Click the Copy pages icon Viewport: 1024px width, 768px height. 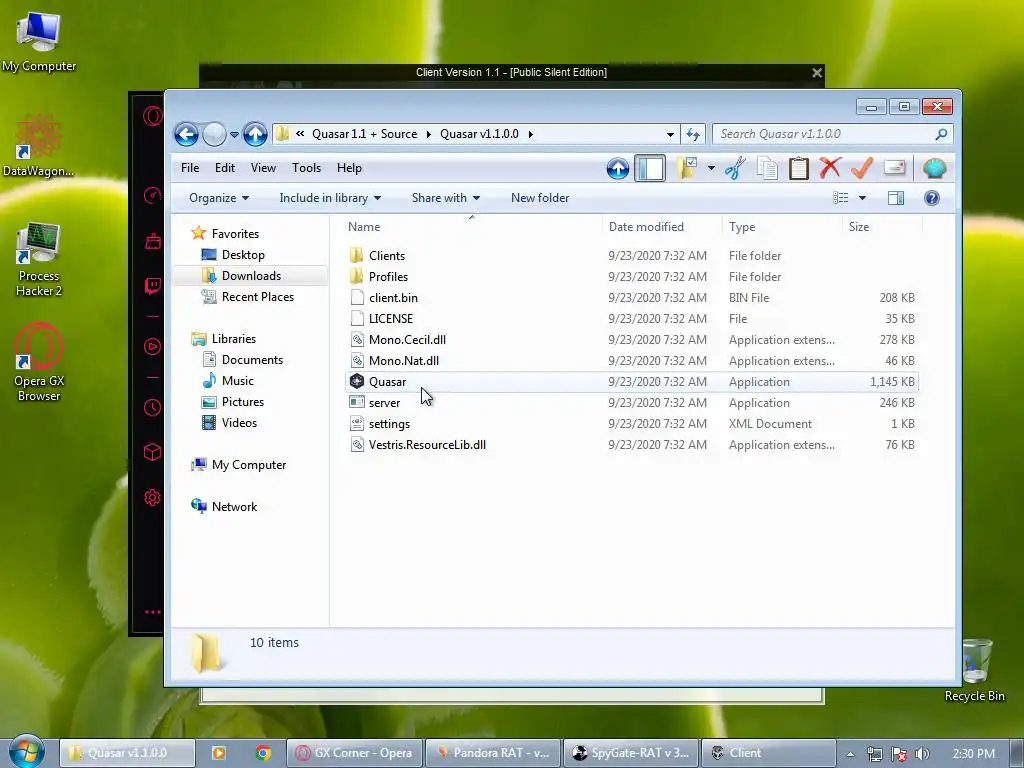coord(767,168)
